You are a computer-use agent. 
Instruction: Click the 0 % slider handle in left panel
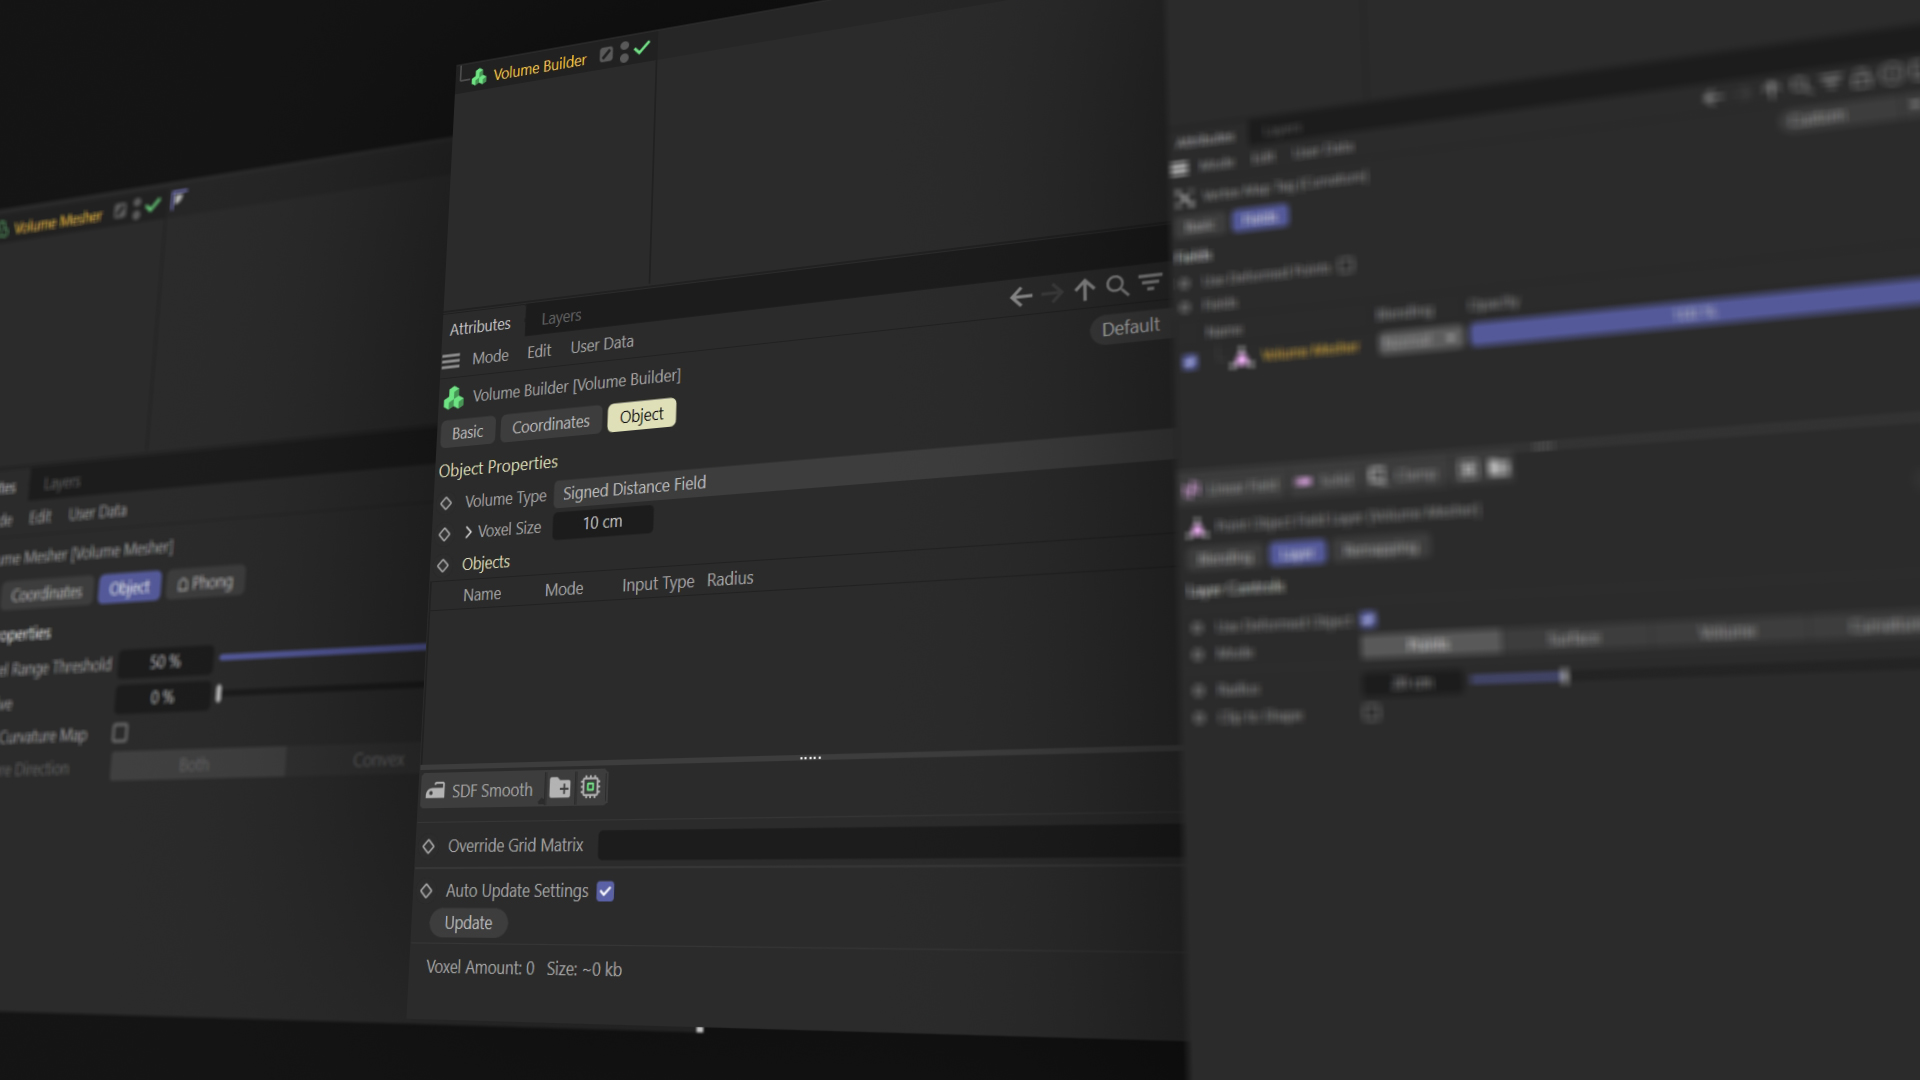pos(219,693)
